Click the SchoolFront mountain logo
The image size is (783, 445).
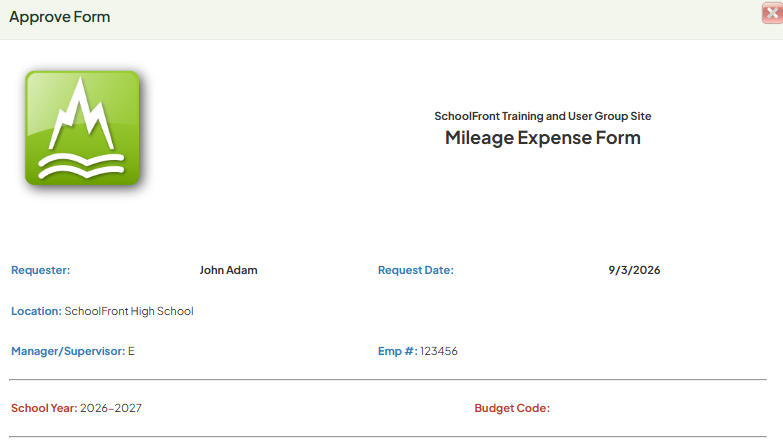[82, 128]
